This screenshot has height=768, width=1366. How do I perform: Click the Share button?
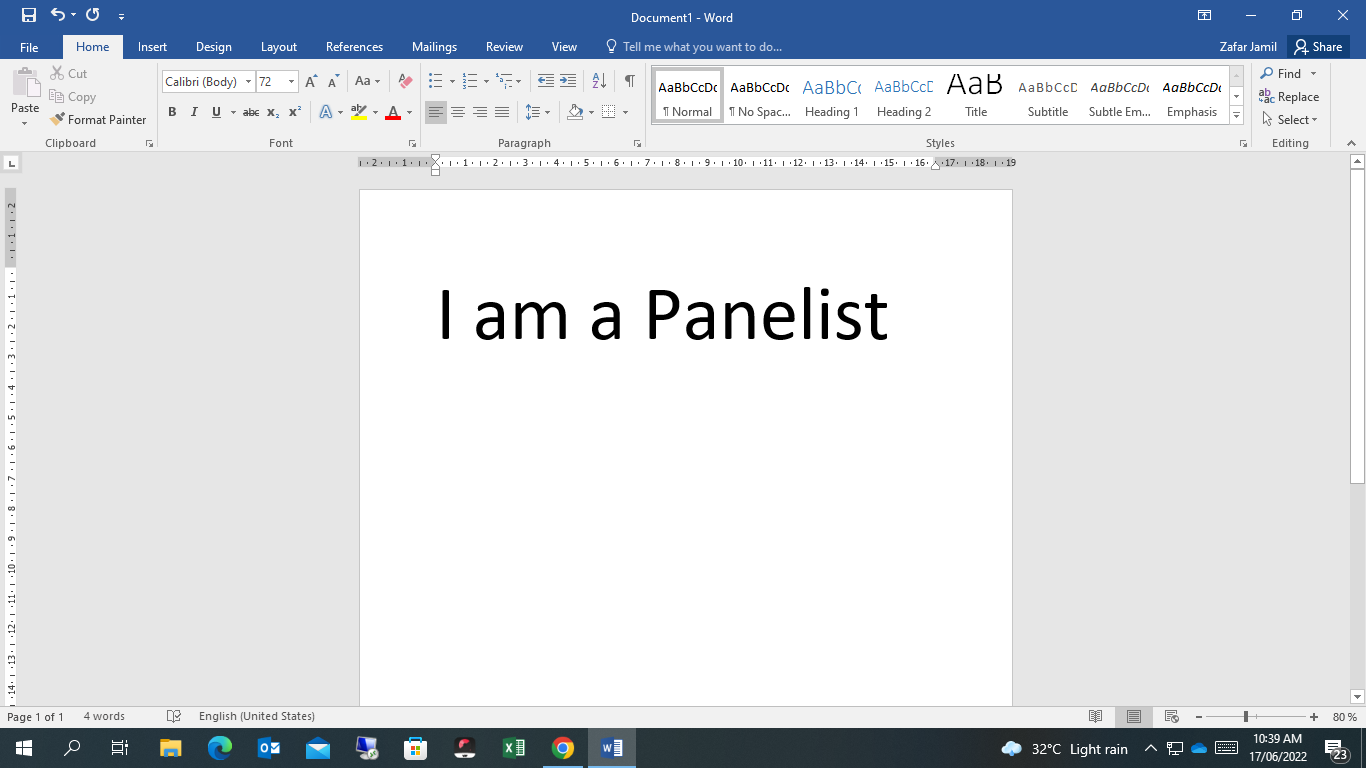tap(1317, 47)
